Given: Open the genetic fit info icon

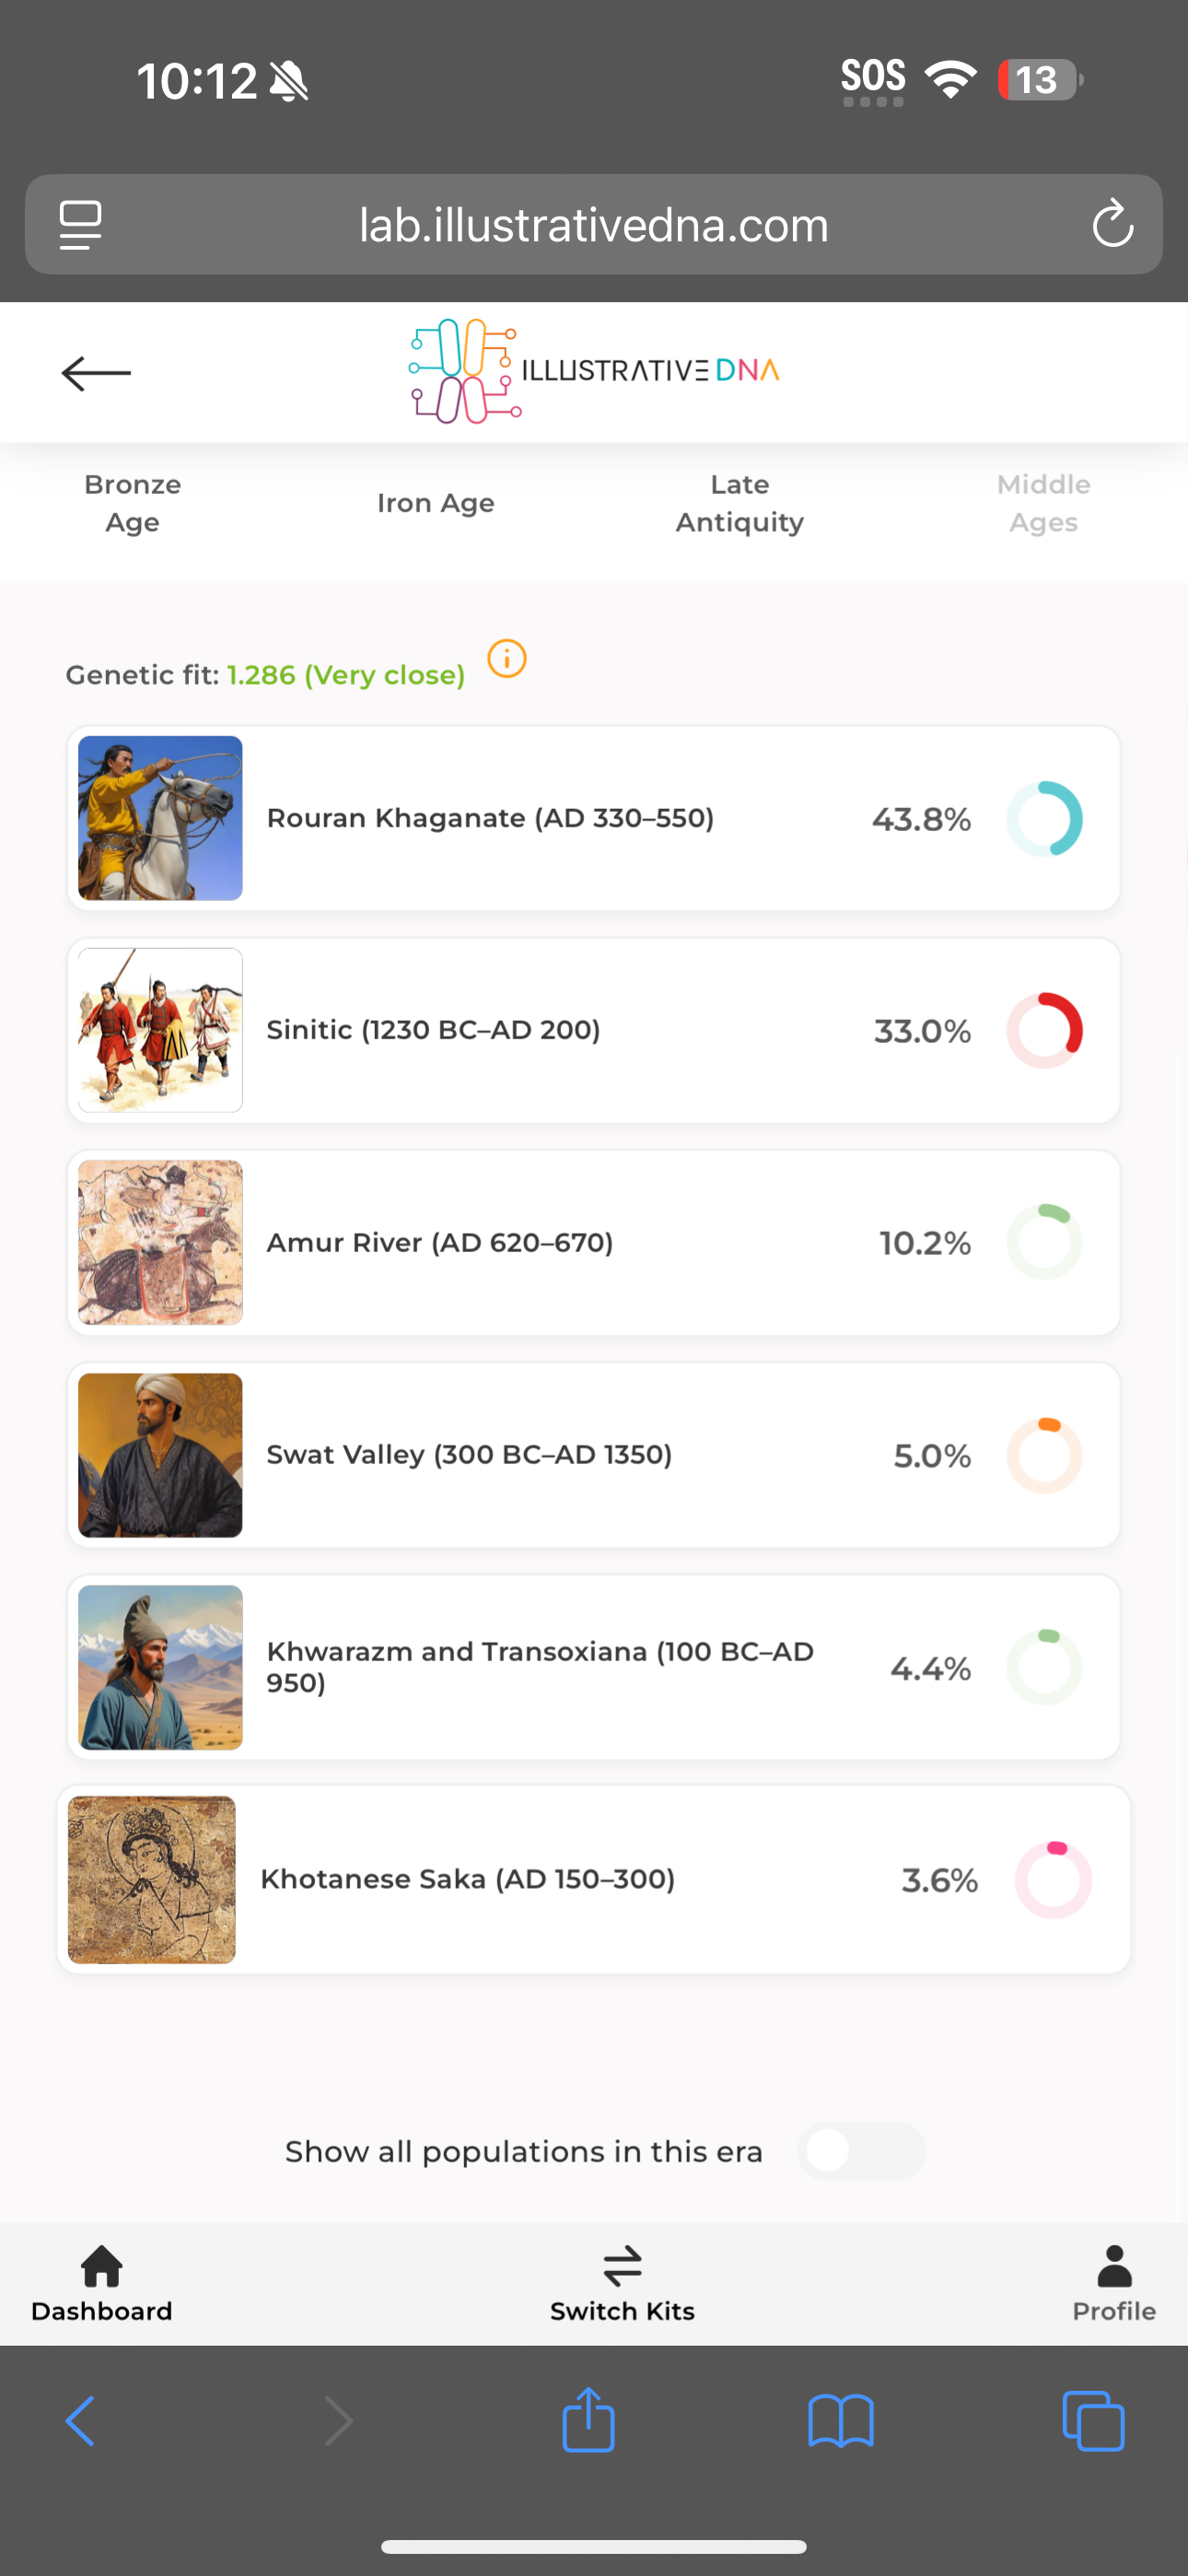Looking at the screenshot, I should pyautogui.click(x=507, y=658).
